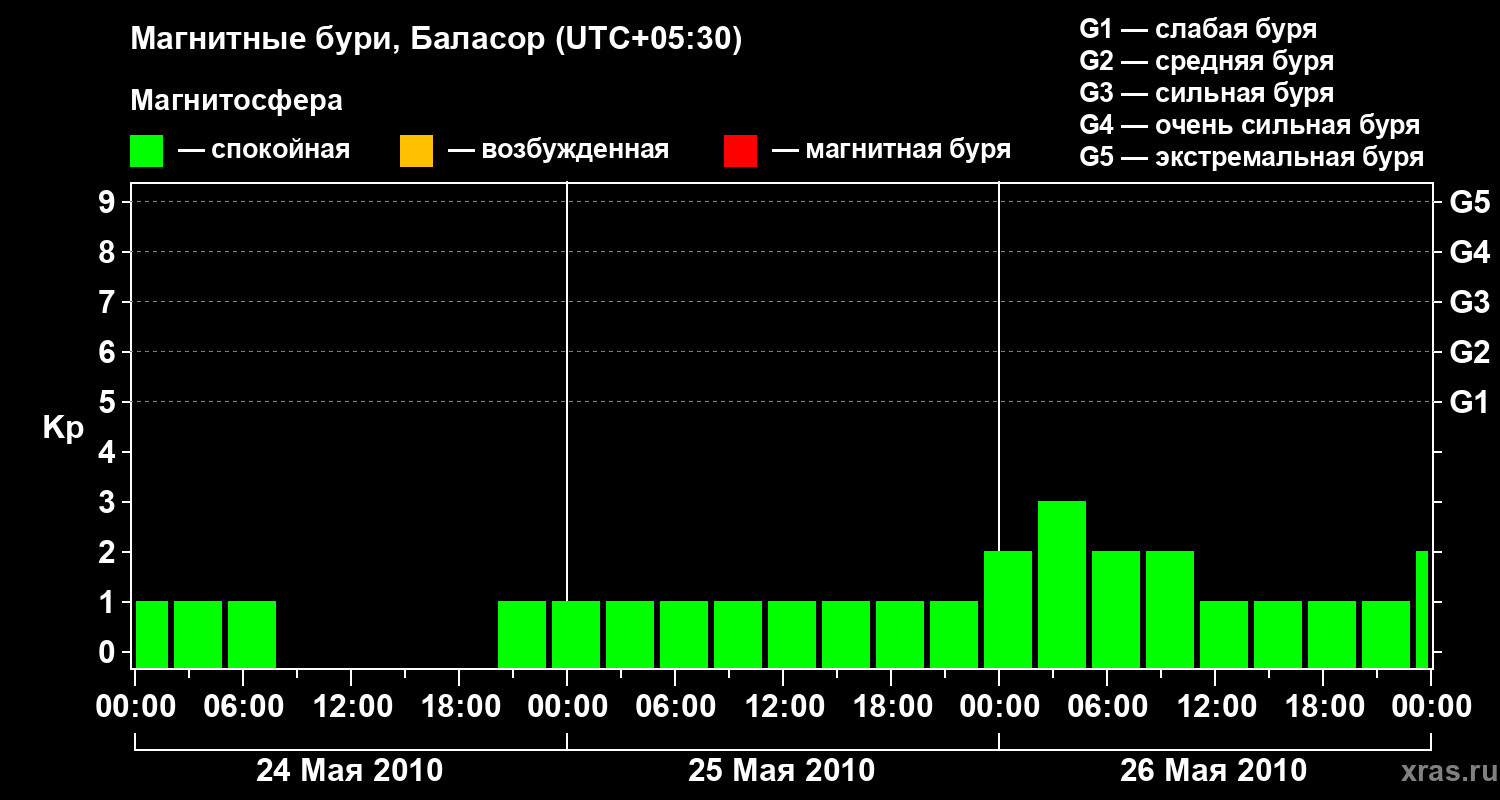Click the '26 Мая 2010' date label
Screen dimensions: 1500x800
click(x=1213, y=771)
